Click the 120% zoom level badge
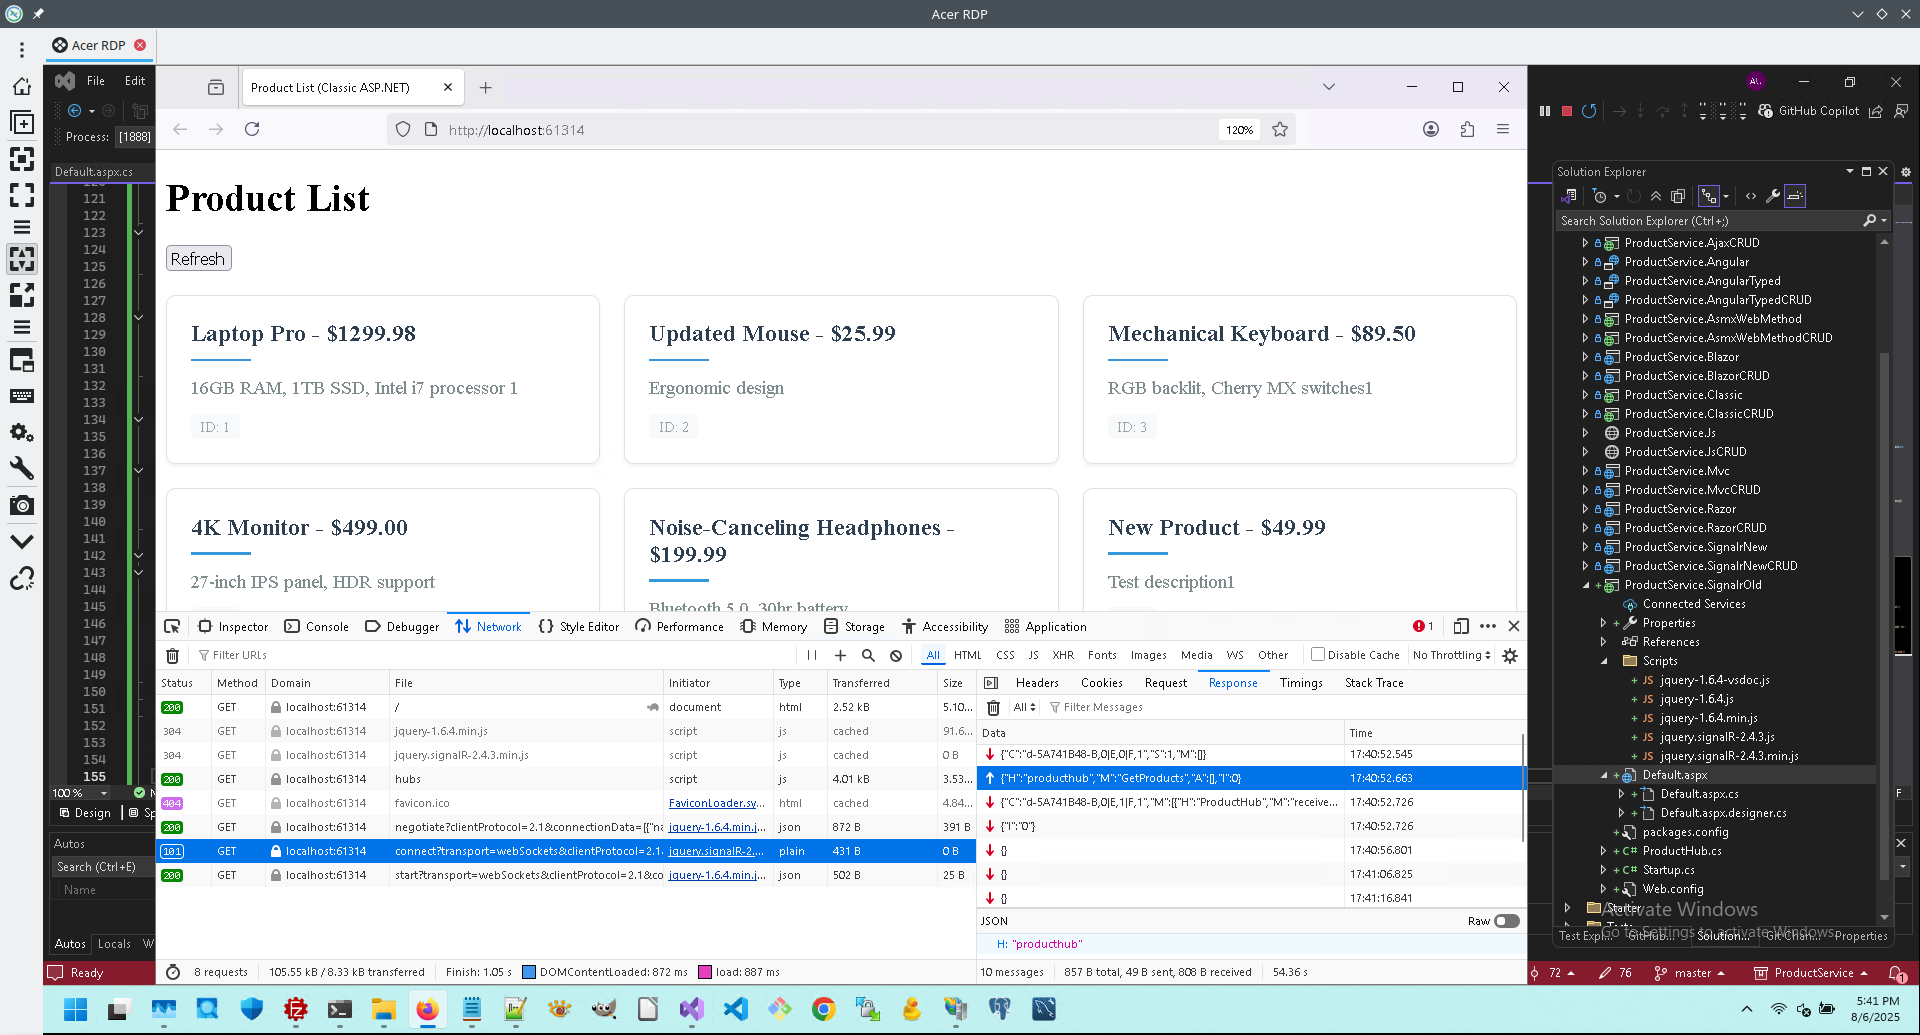The image size is (1920, 1035). coord(1239,130)
